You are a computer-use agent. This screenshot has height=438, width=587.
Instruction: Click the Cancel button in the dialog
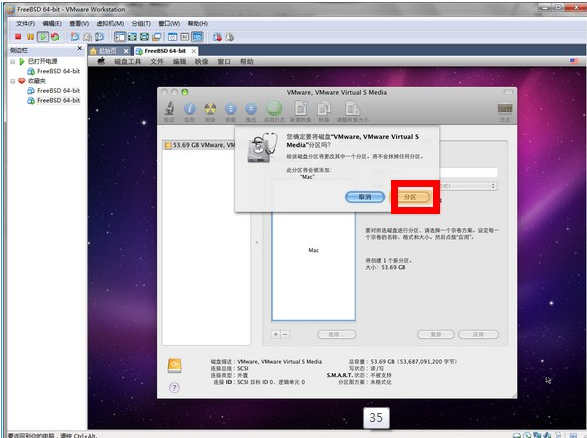[x=365, y=197]
